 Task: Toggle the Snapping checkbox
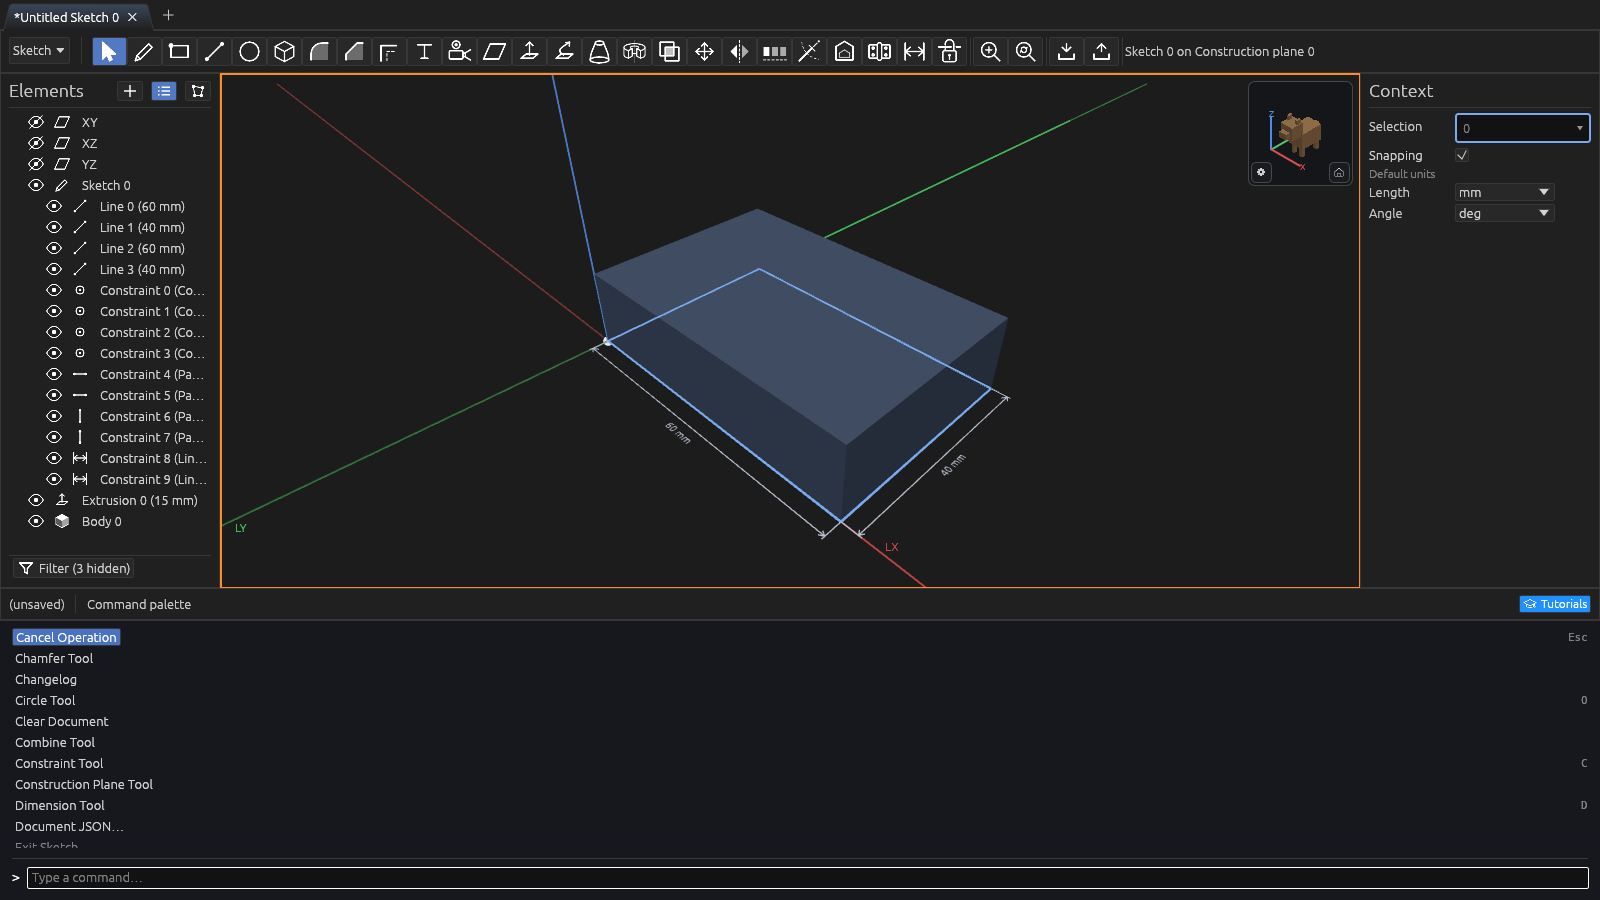click(1462, 155)
